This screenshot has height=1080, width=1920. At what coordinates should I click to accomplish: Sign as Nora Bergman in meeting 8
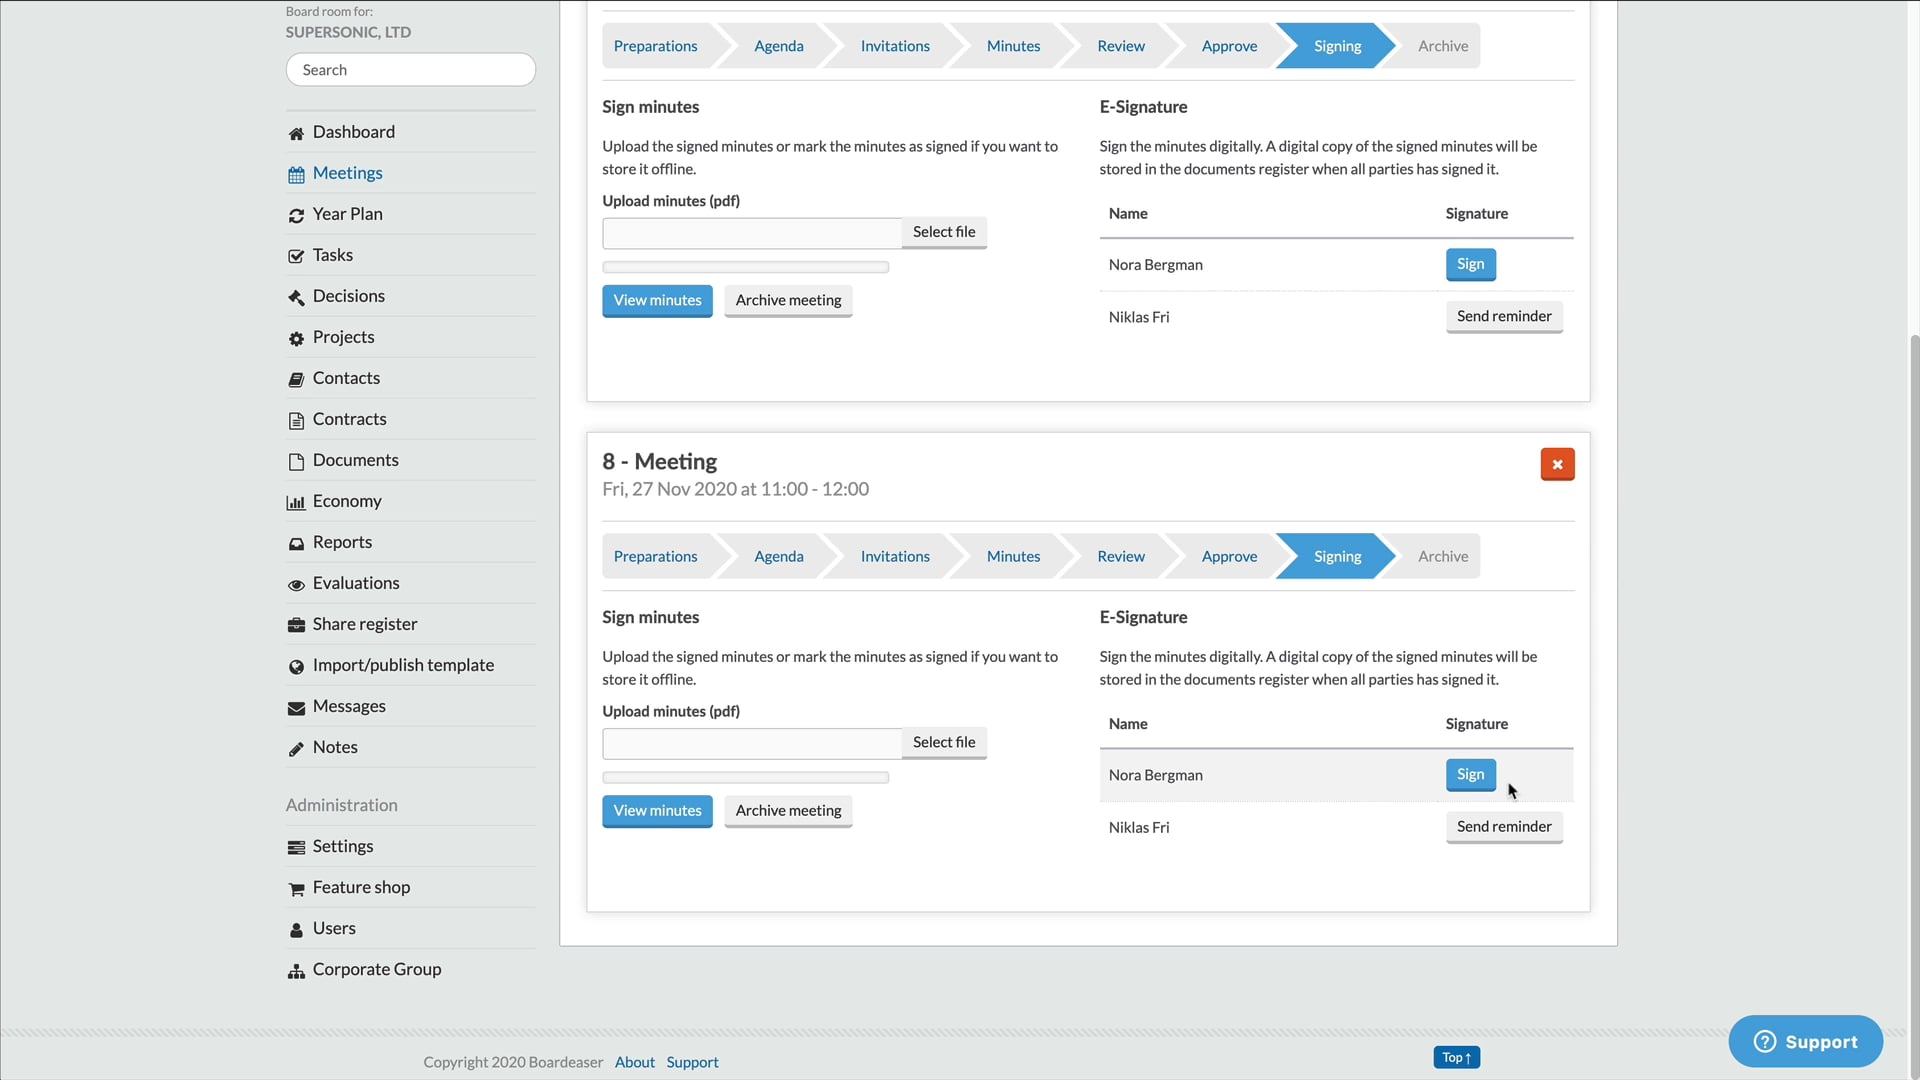[x=1470, y=774]
